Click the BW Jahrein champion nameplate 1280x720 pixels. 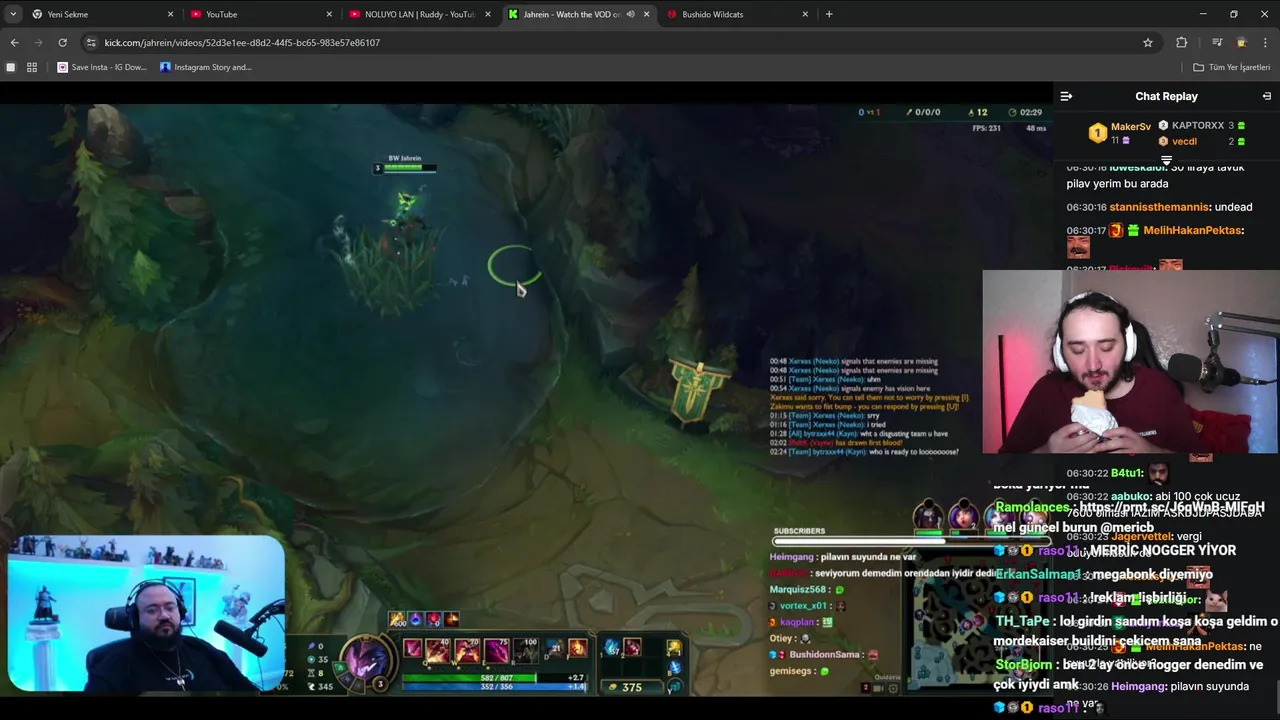point(405,158)
